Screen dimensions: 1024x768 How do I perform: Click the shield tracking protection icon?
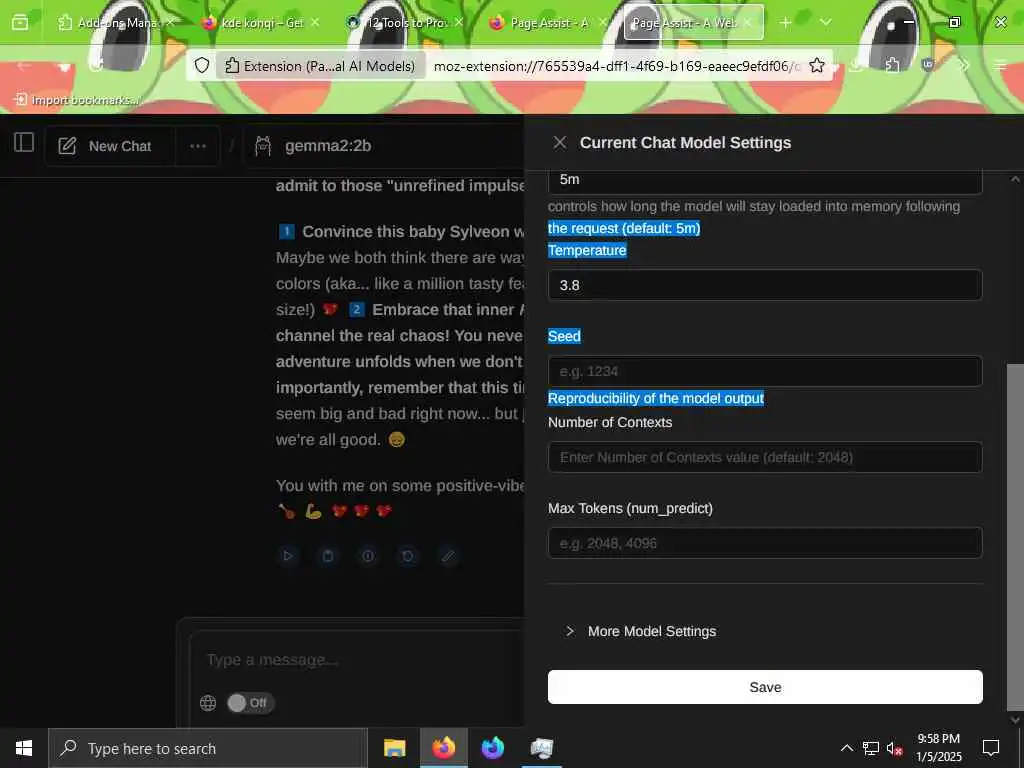pos(202,65)
